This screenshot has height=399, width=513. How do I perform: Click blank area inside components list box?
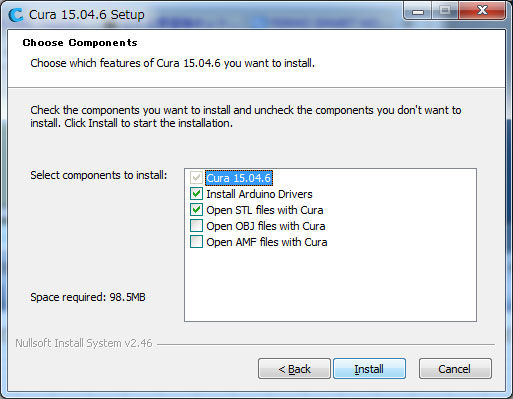(330, 287)
